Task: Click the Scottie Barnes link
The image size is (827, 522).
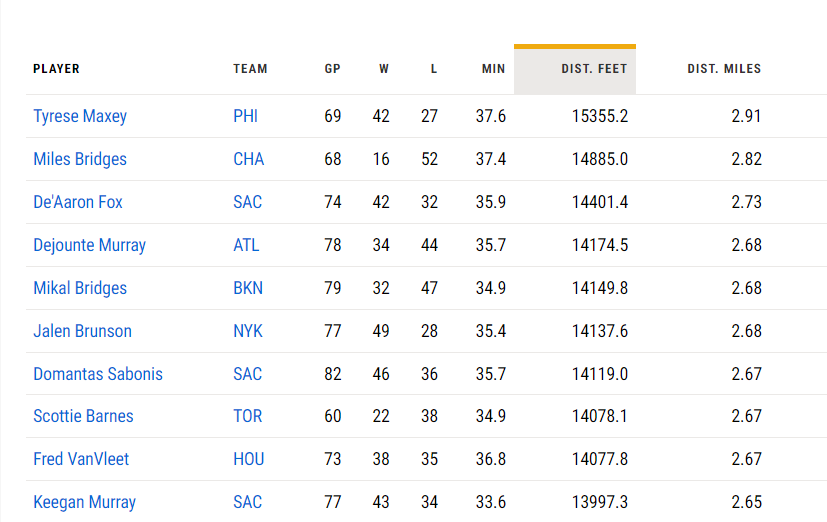Action: click(x=83, y=416)
